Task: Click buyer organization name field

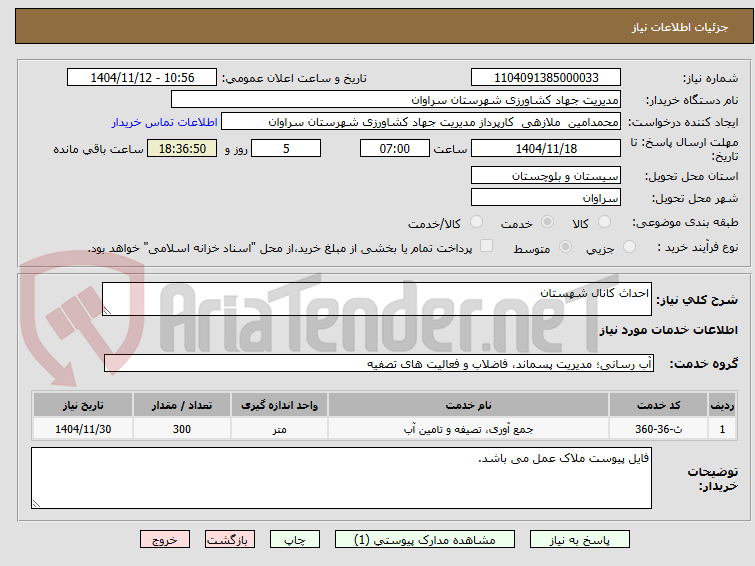Action: tap(396, 100)
